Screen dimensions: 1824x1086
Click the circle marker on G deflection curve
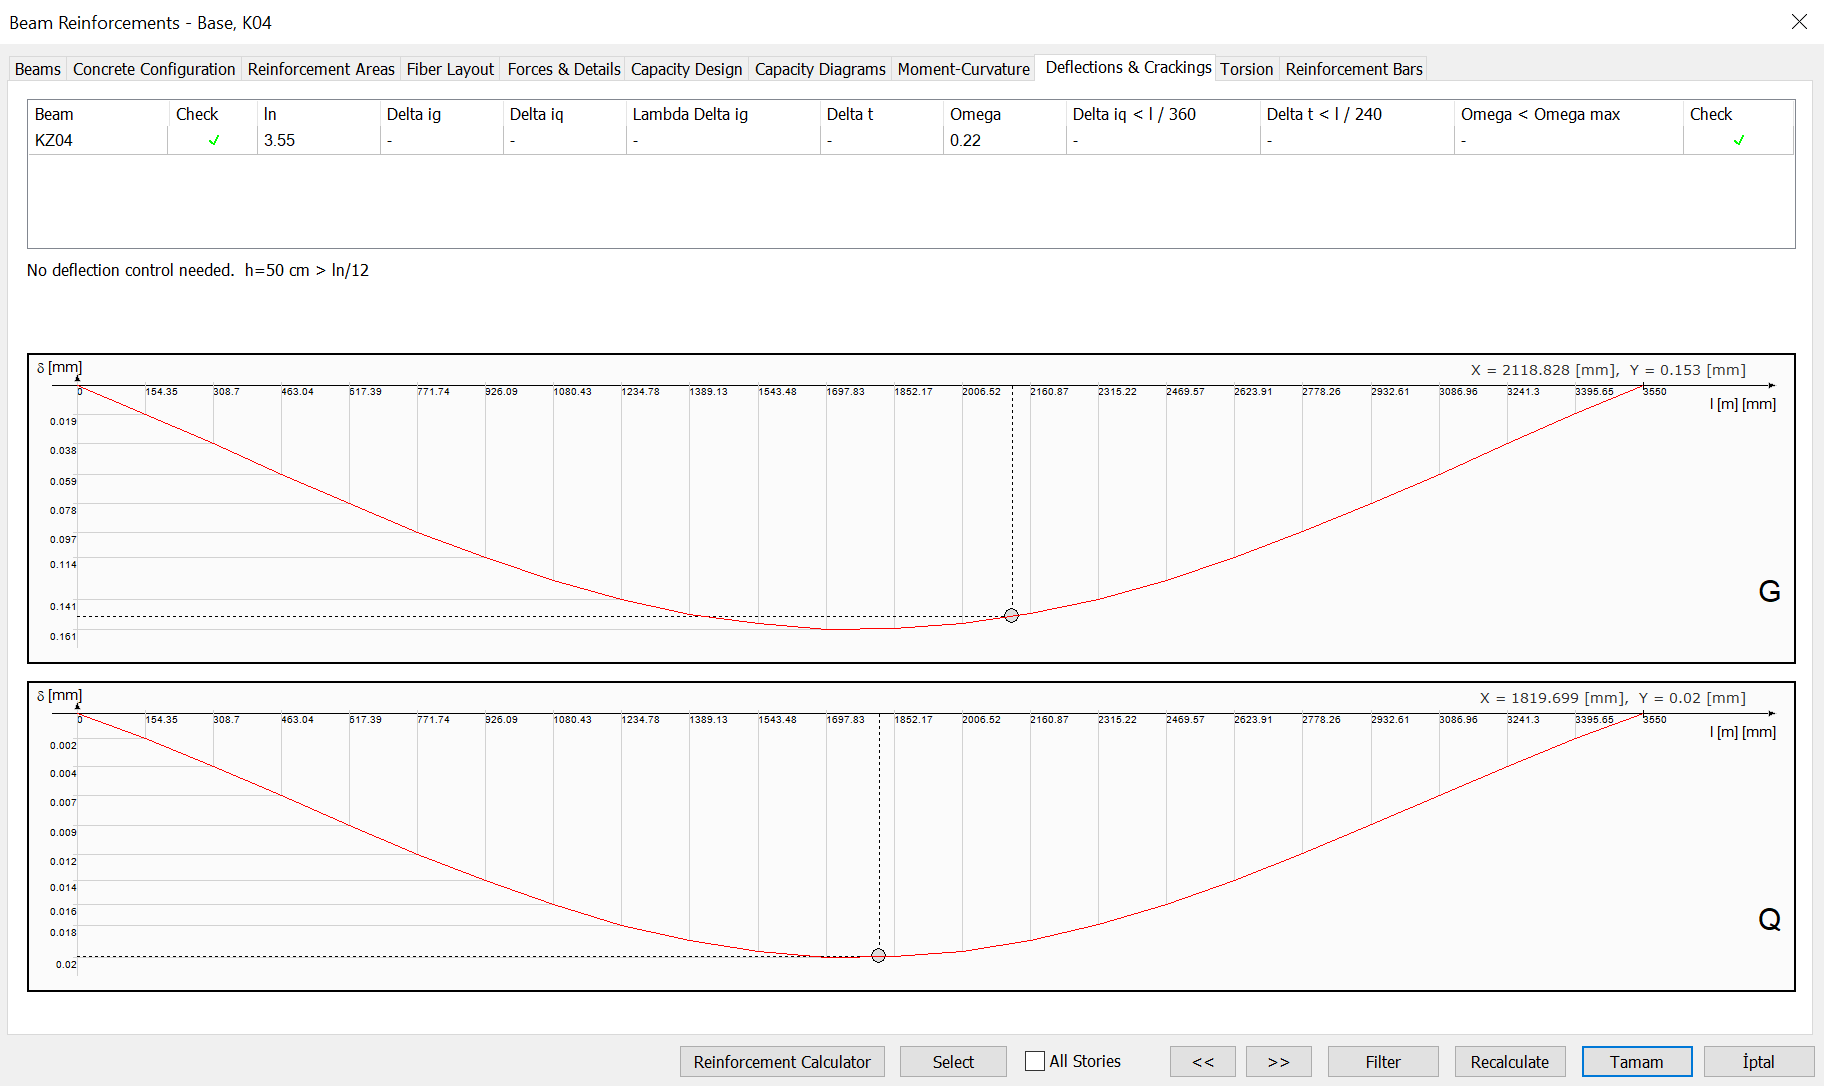[x=1011, y=616]
